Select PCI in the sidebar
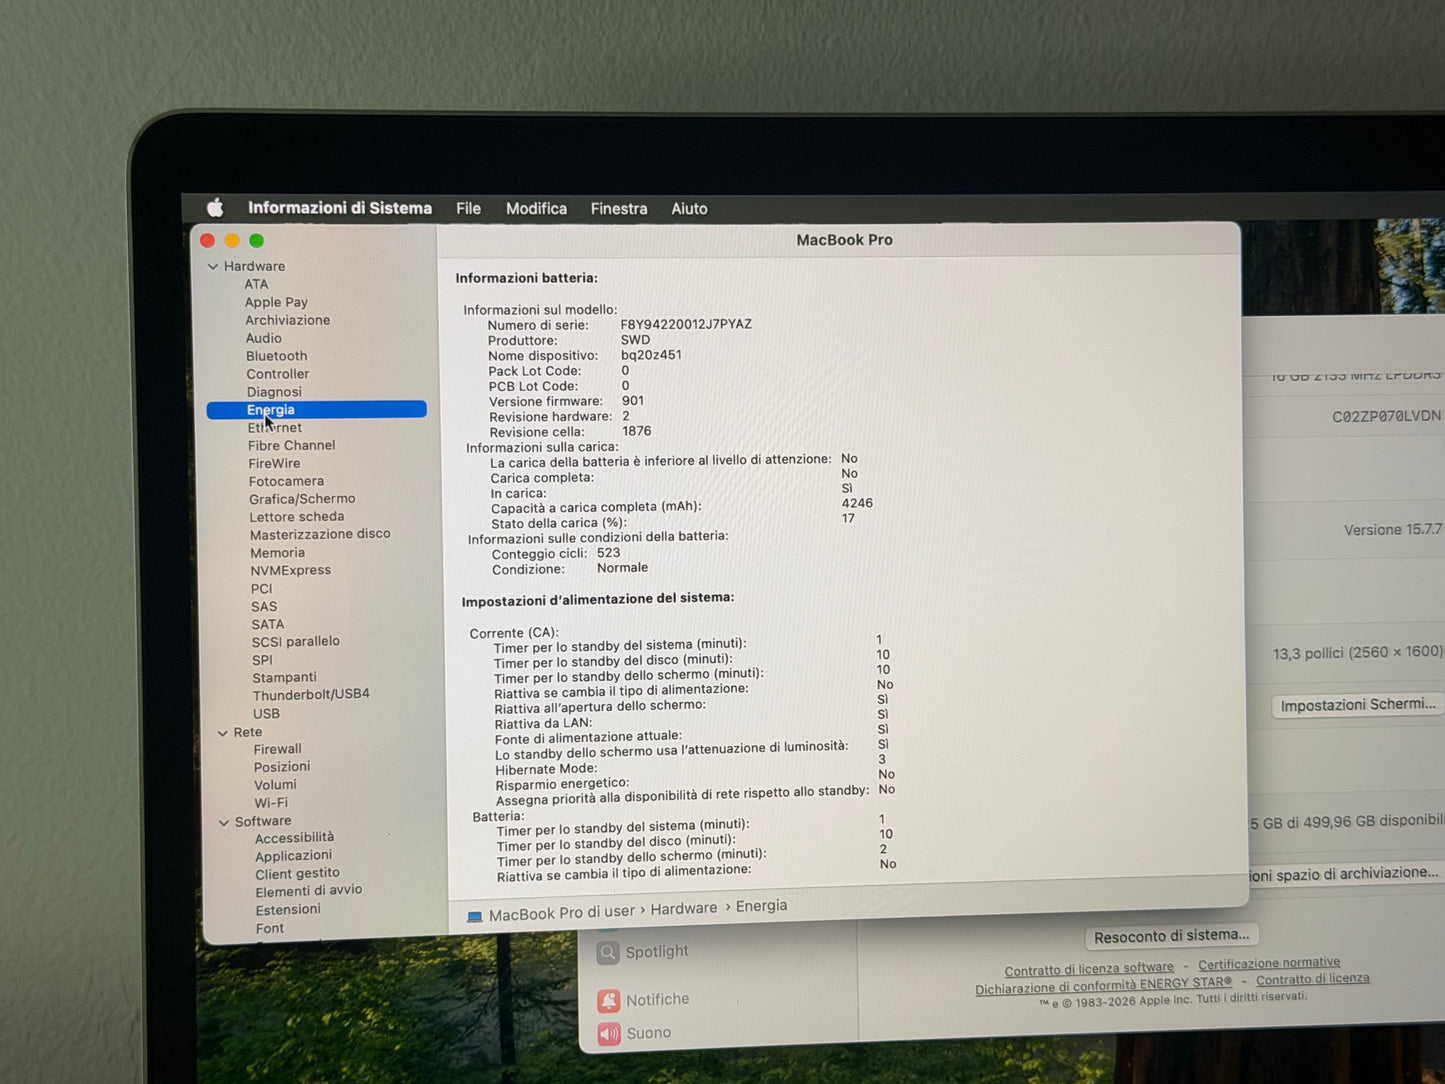This screenshot has width=1445, height=1084. tap(261, 588)
